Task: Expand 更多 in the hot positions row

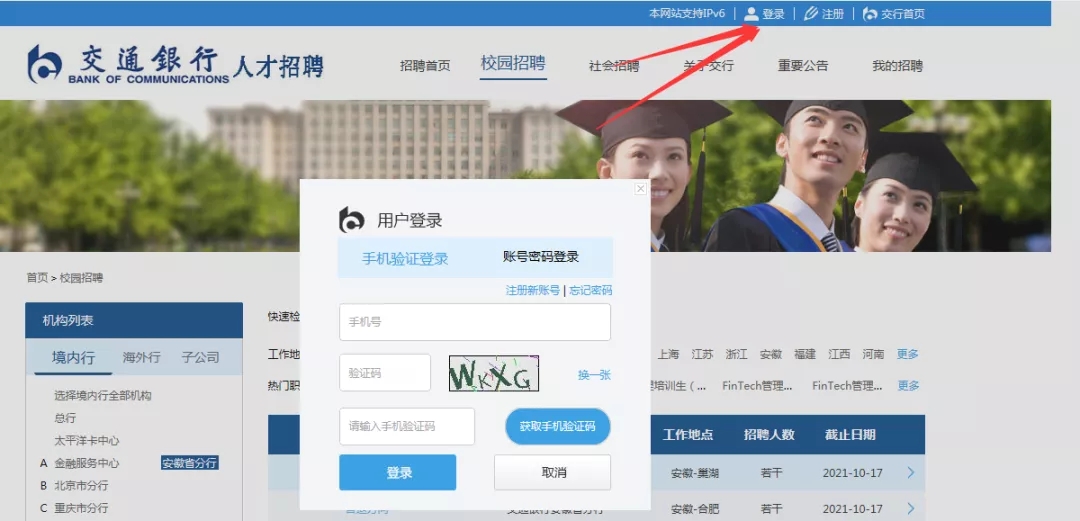Action: pyautogui.click(x=908, y=385)
